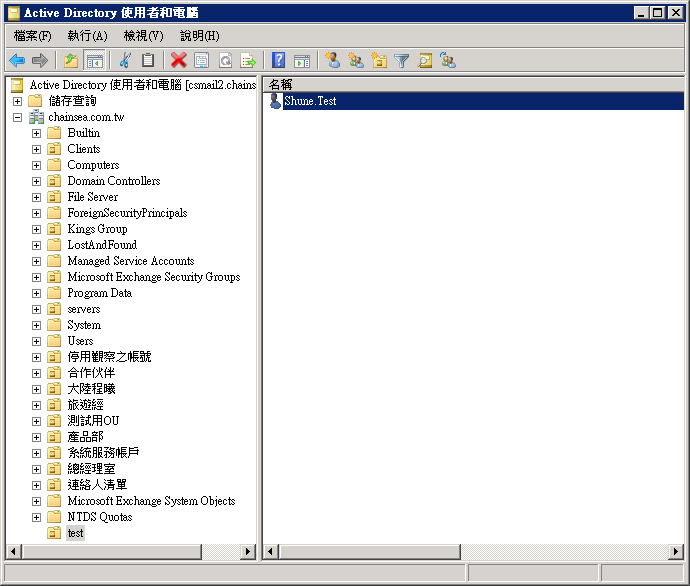
Task: Expand the NTDS Quotas container
Action: click(37, 517)
